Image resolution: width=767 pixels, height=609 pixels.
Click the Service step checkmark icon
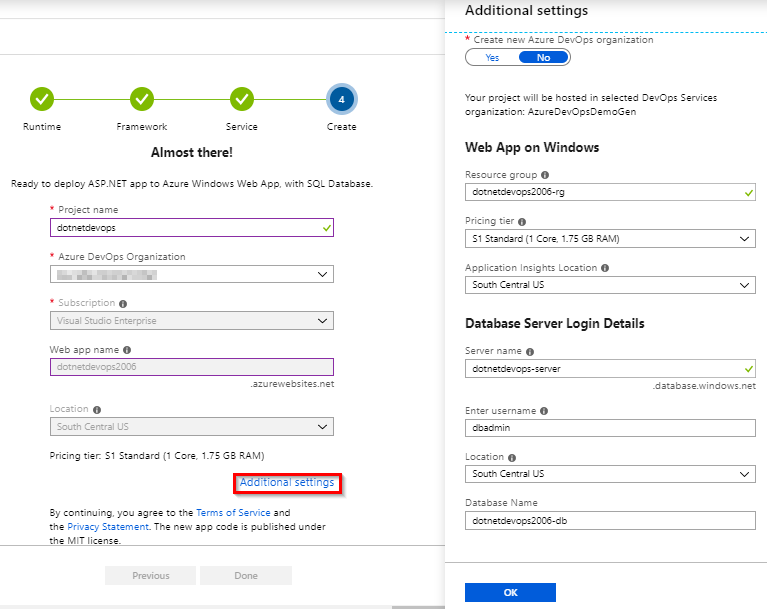pyautogui.click(x=241, y=99)
